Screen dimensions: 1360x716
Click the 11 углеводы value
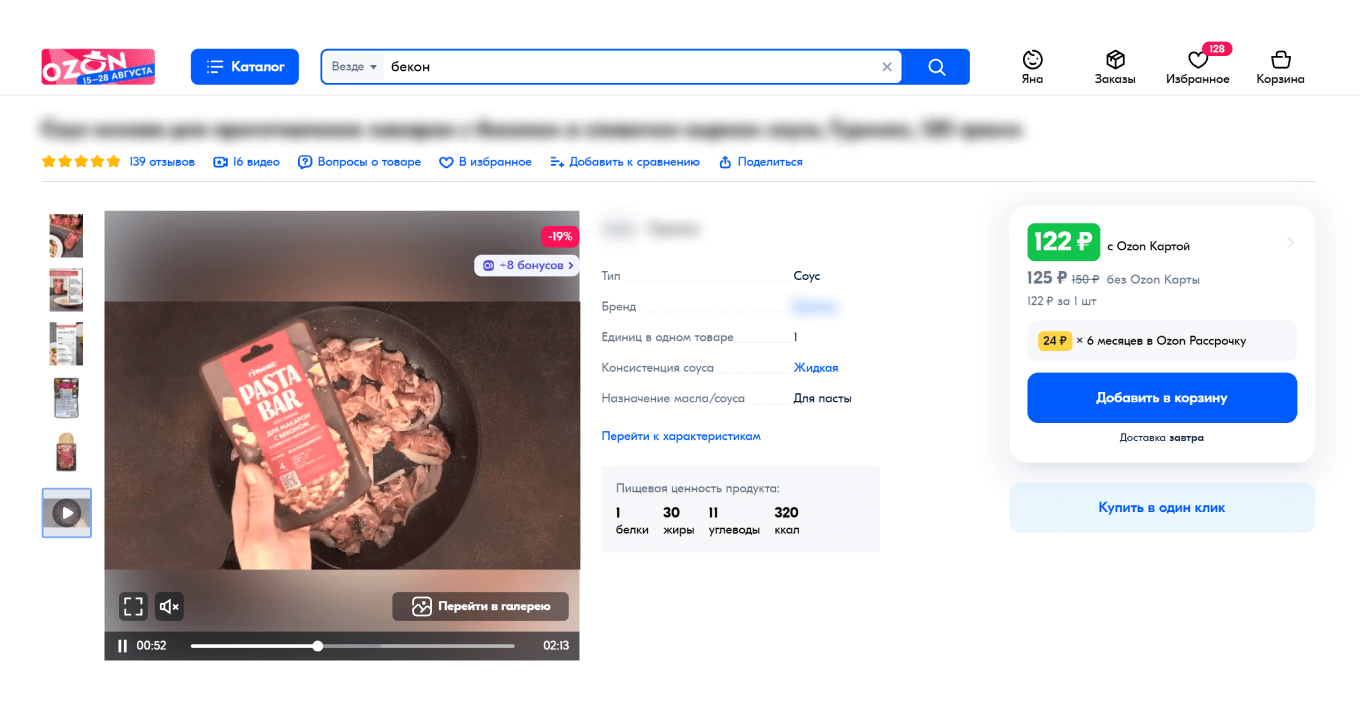pyautogui.click(x=734, y=521)
